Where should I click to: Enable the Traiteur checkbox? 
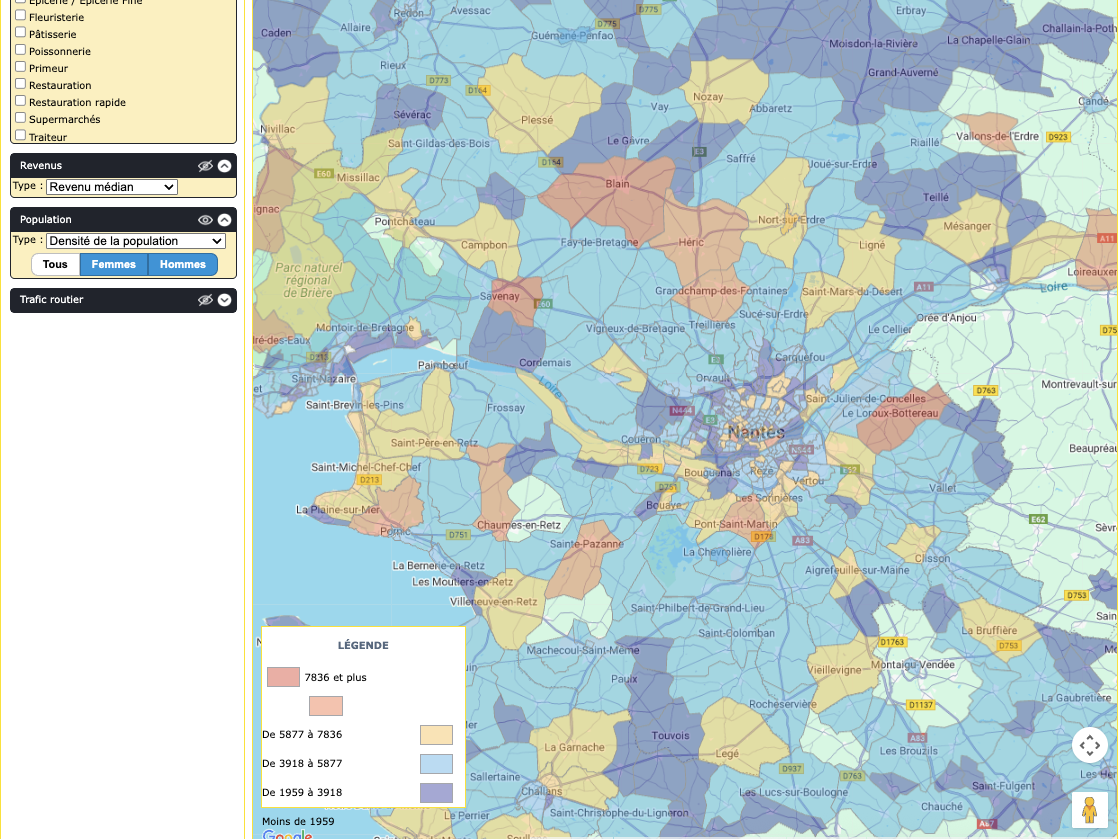pyautogui.click(x=21, y=136)
